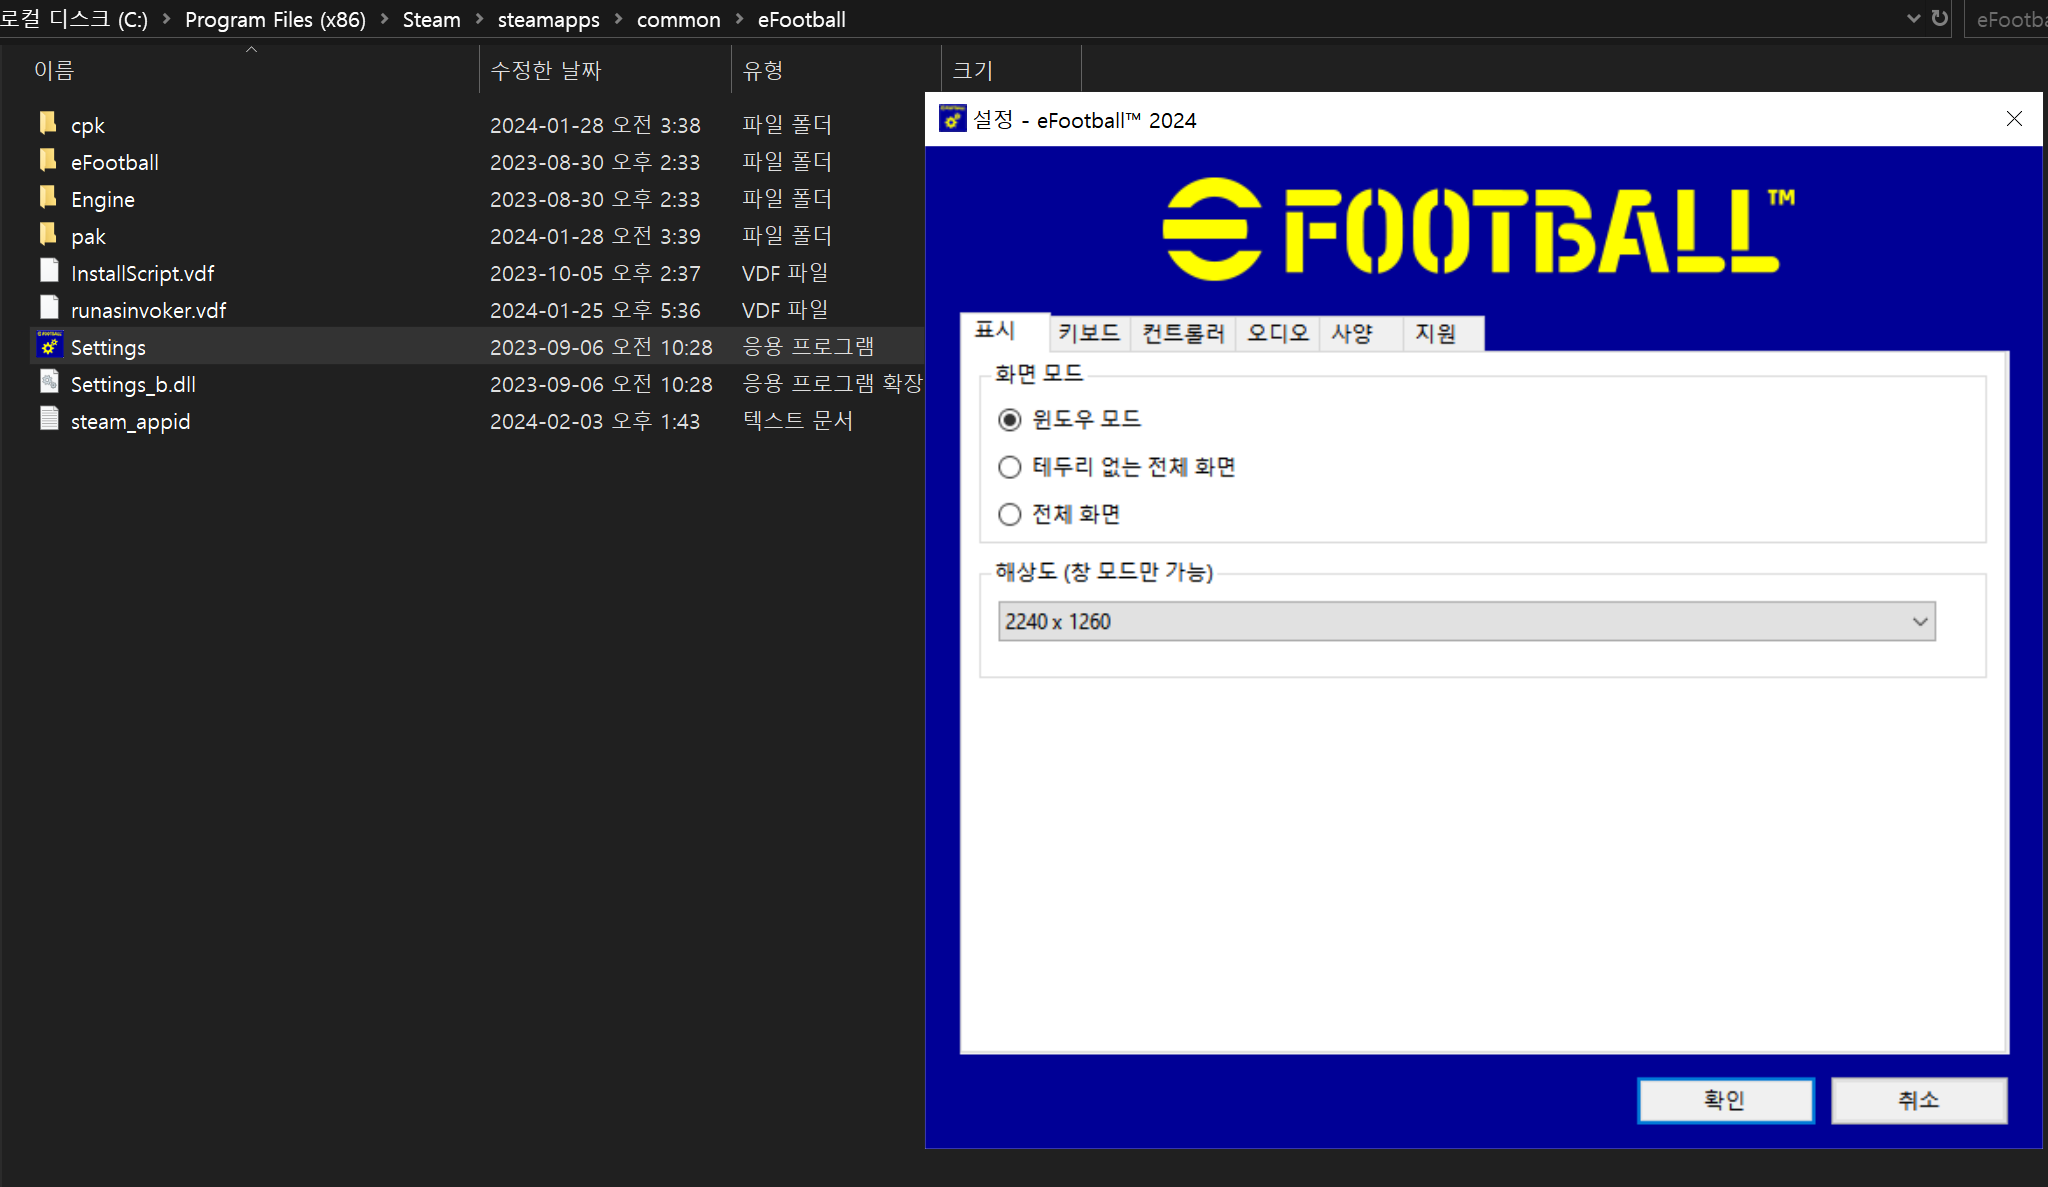Expand chevron after Steam breadcrumb
2048x1187 pixels.
[x=479, y=19]
